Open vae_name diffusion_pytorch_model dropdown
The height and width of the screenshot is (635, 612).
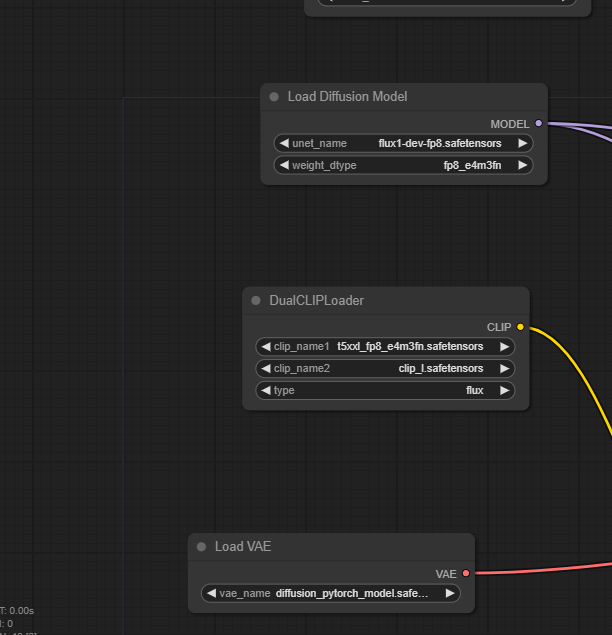[x=331, y=593]
